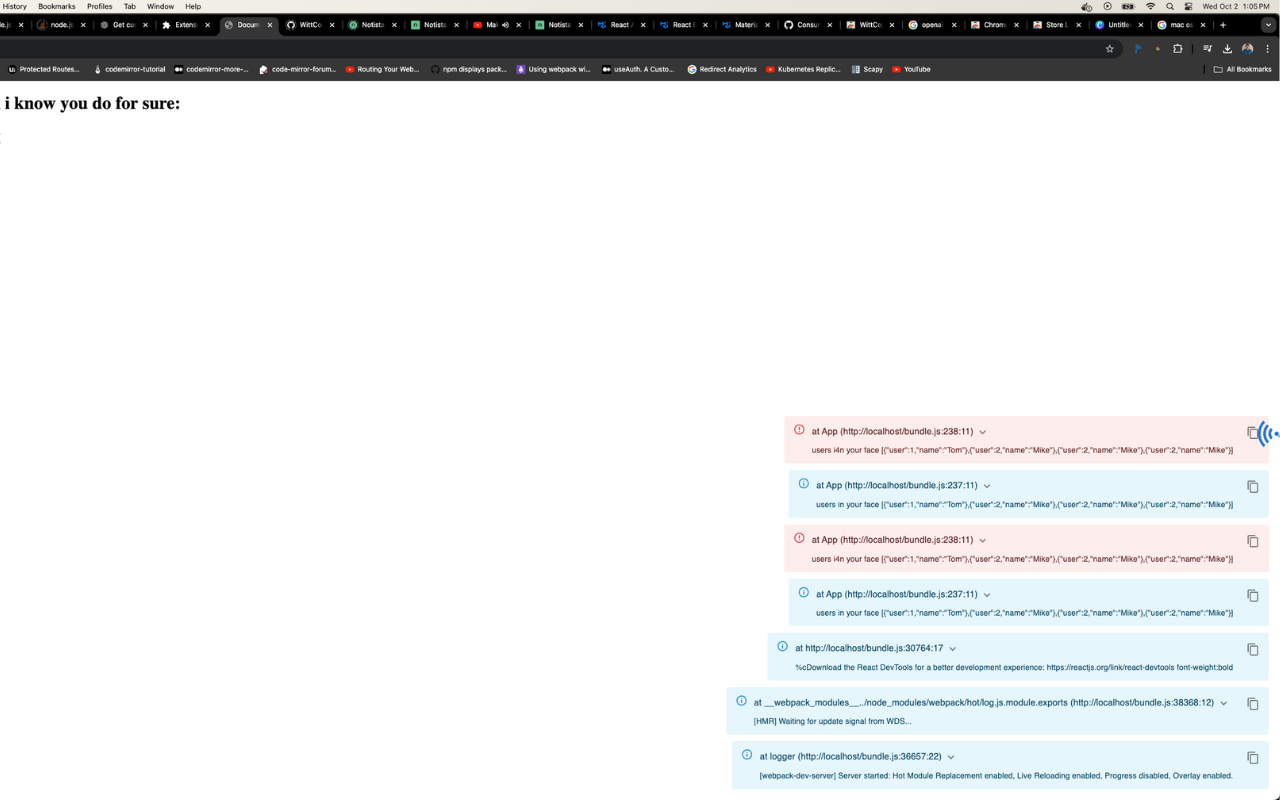Open Chrome's Downloads icon in the toolbar
1280x800 pixels.
tap(1227, 48)
